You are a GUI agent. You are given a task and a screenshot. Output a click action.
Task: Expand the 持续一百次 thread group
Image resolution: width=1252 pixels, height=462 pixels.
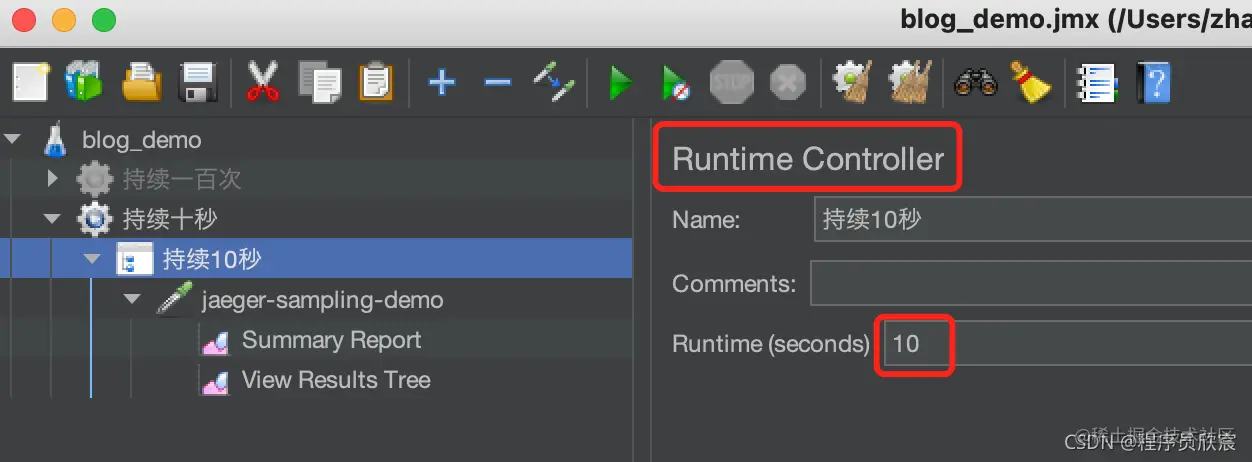(54, 180)
